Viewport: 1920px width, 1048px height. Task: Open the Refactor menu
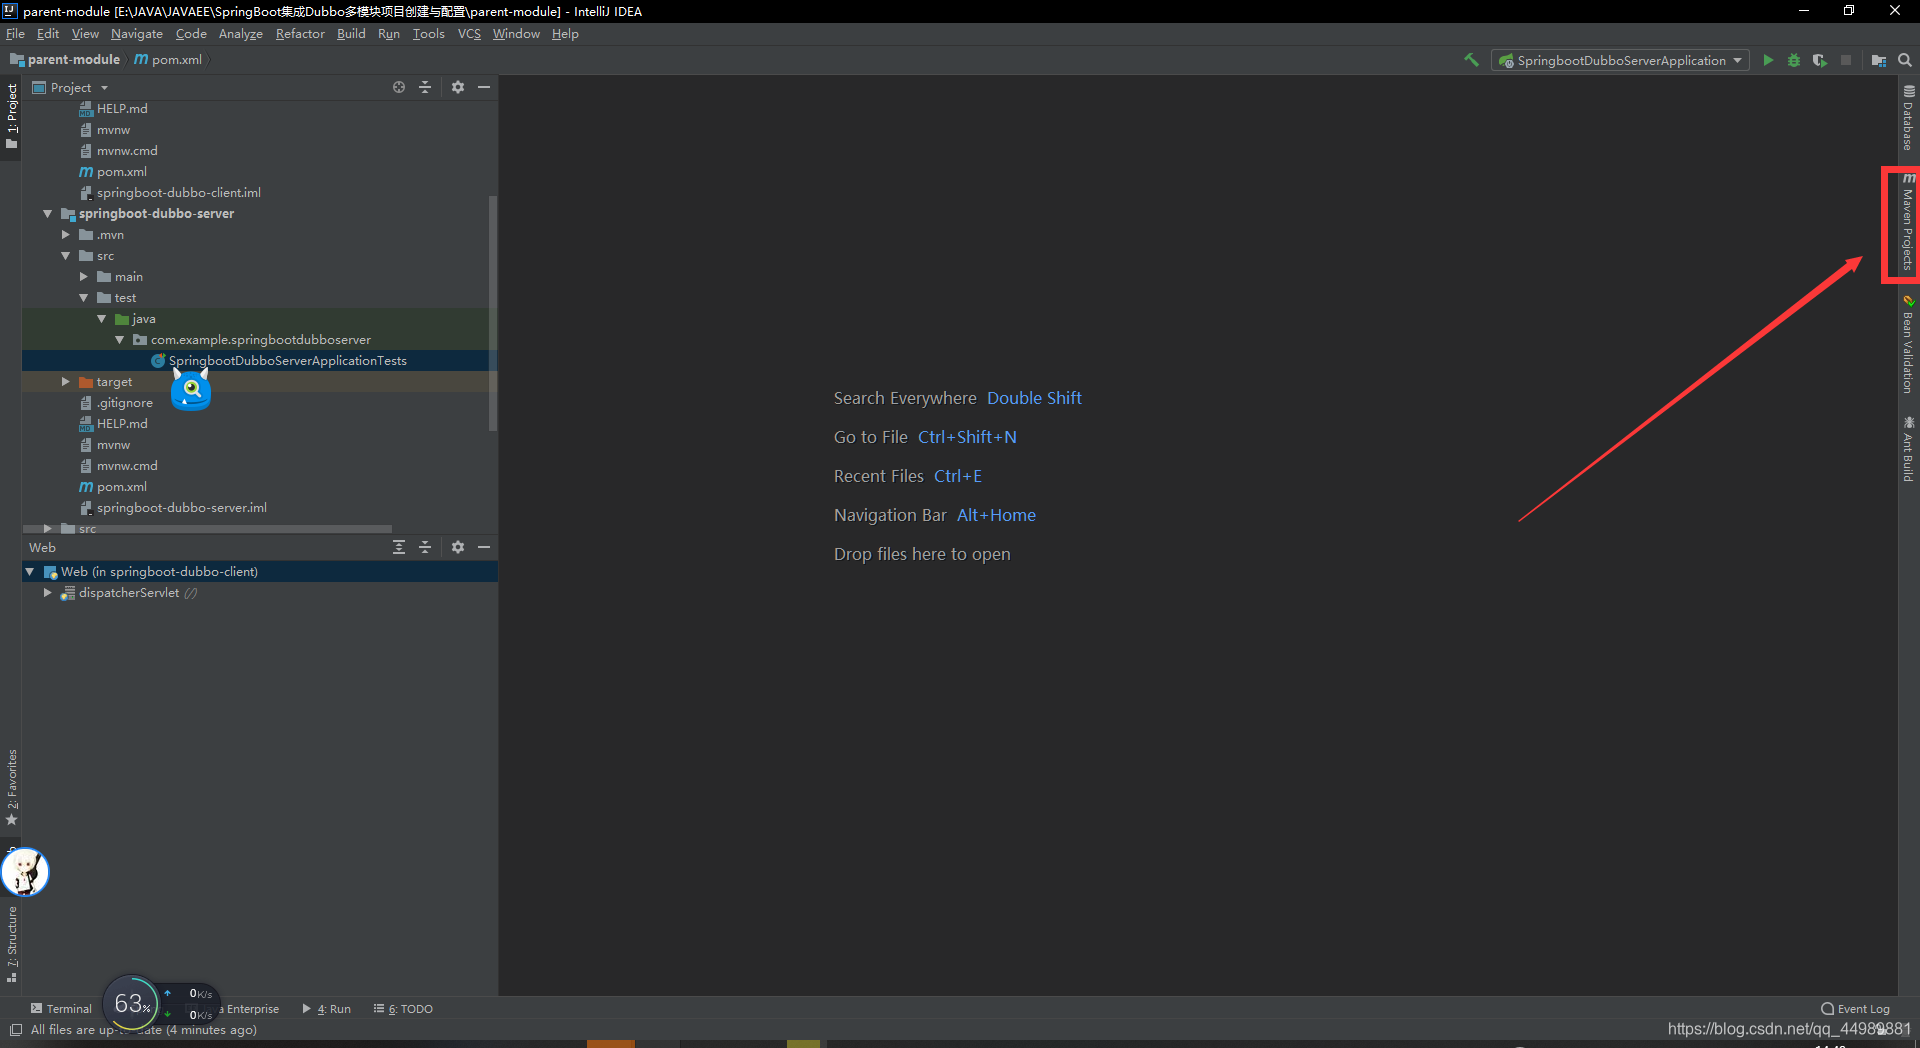click(x=300, y=33)
